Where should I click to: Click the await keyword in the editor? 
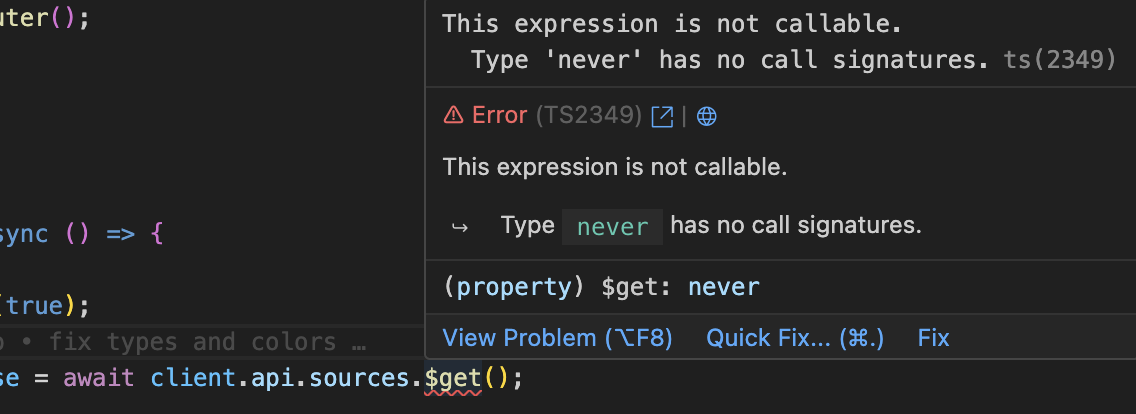coord(100,380)
